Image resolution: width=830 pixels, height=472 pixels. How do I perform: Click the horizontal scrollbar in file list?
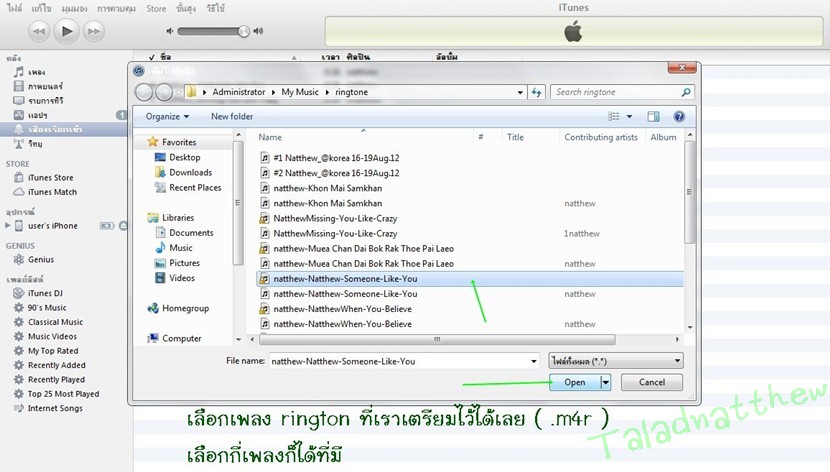pos(437,339)
